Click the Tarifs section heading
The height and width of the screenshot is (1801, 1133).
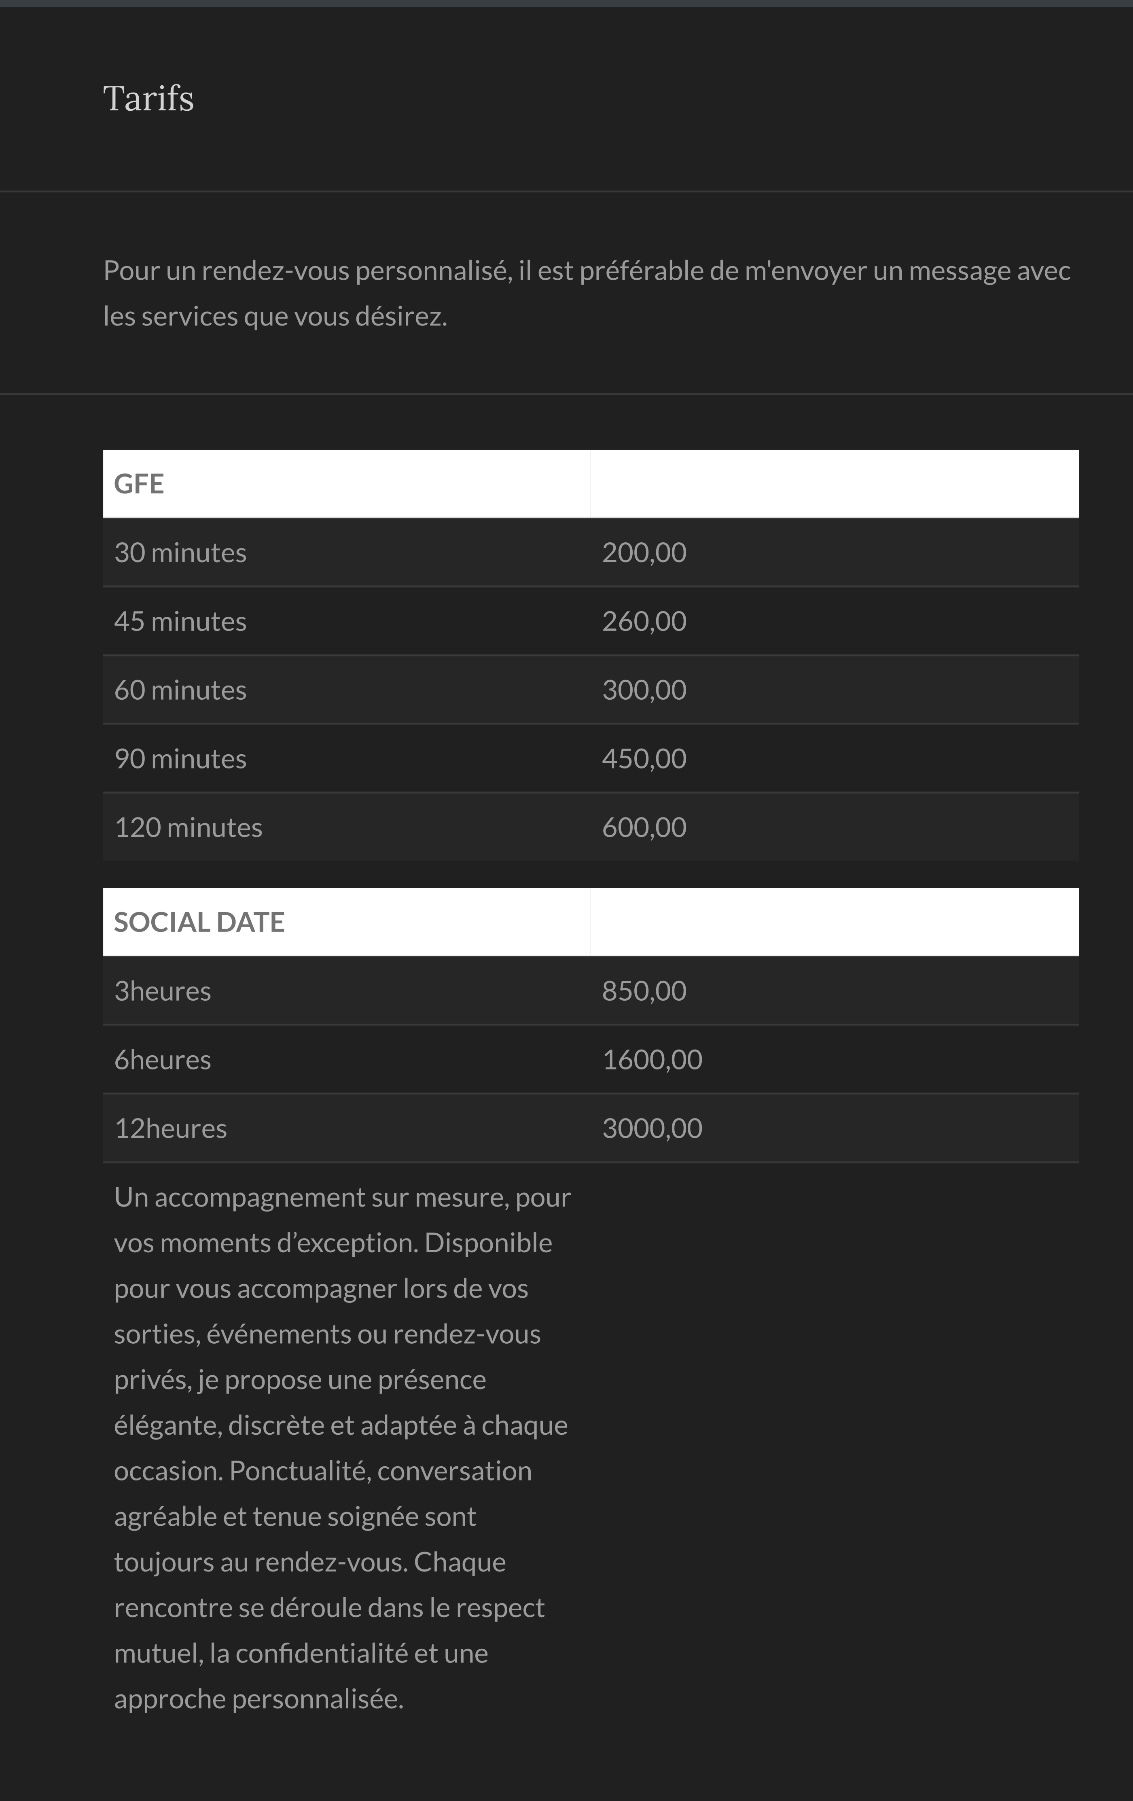point(148,98)
